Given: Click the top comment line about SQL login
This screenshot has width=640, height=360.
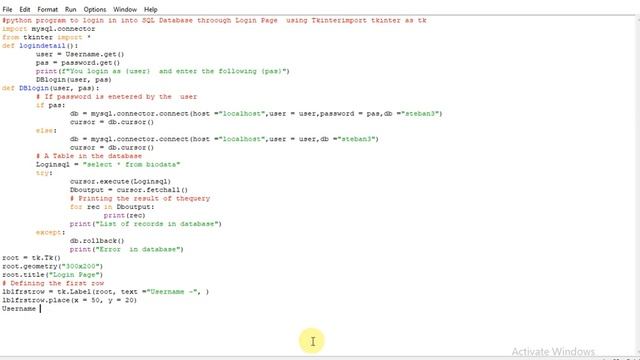Looking at the screenshot, I should 214,20.
